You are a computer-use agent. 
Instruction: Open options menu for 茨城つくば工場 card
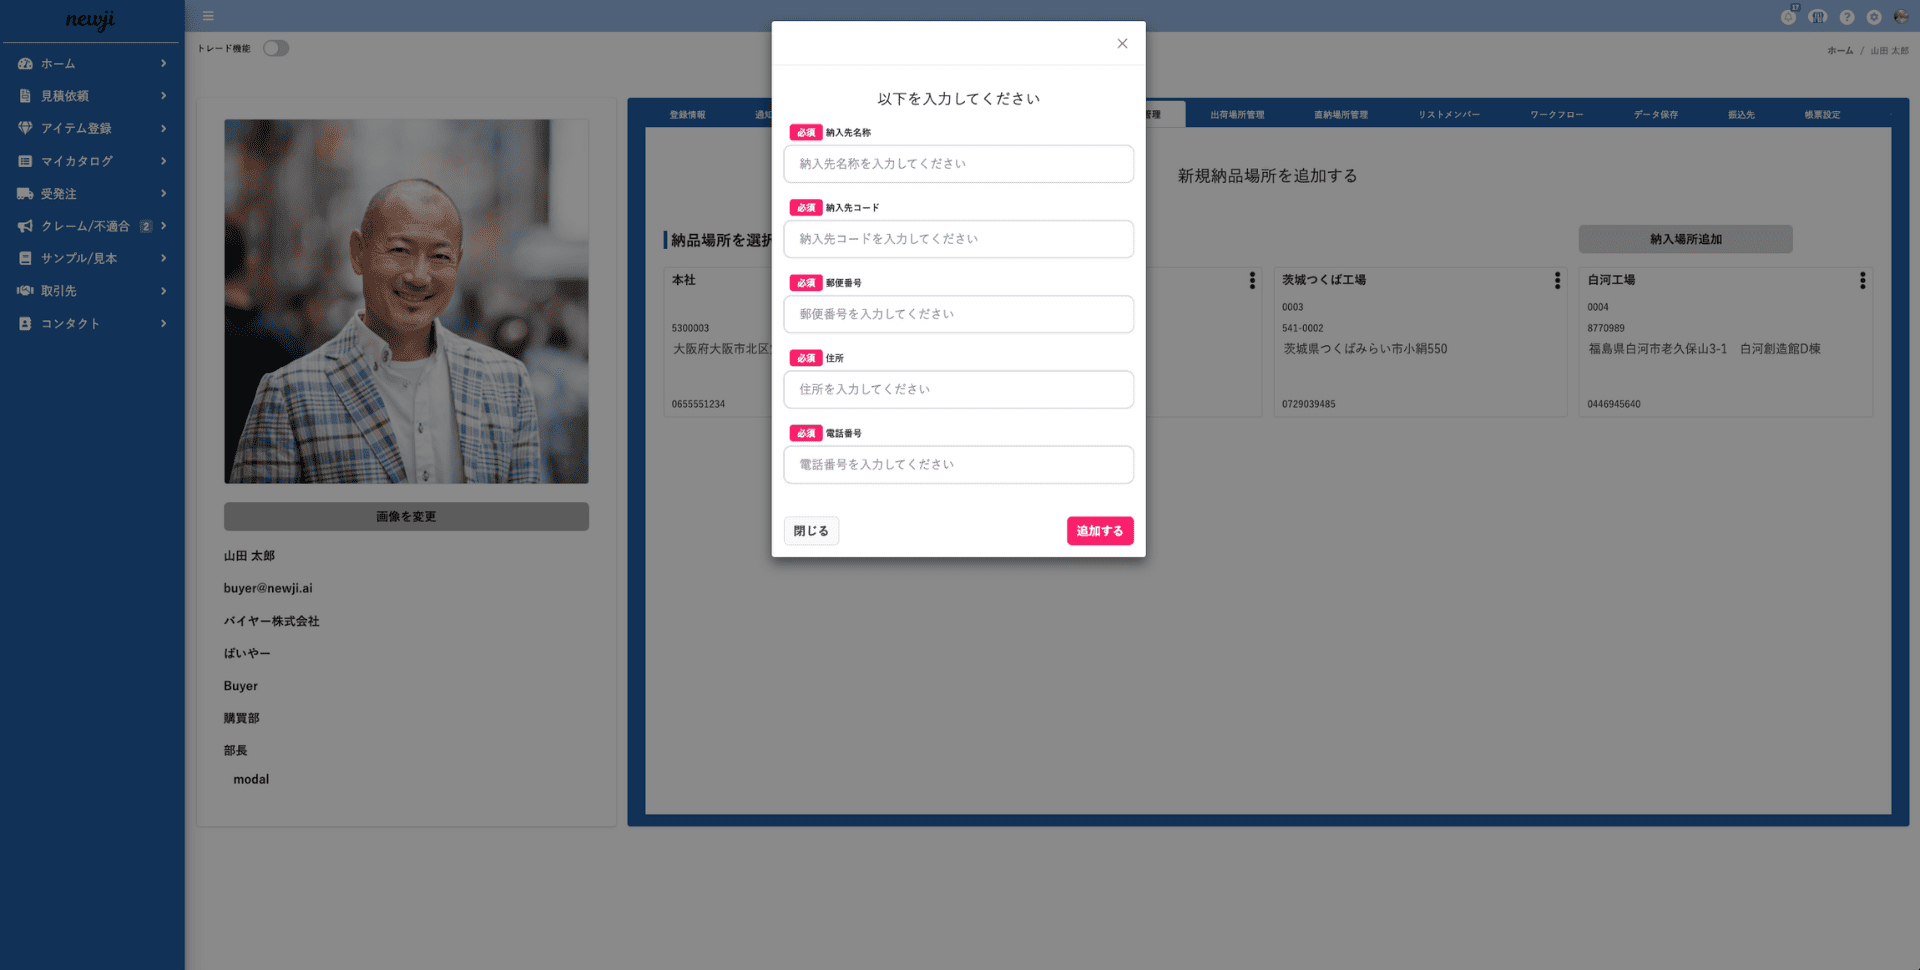(1557, 281)
